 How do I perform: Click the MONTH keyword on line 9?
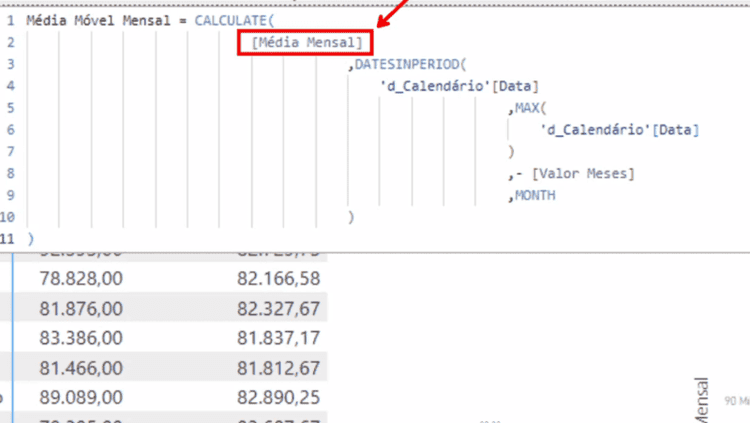pyautogui.click(x=535, y=195)
